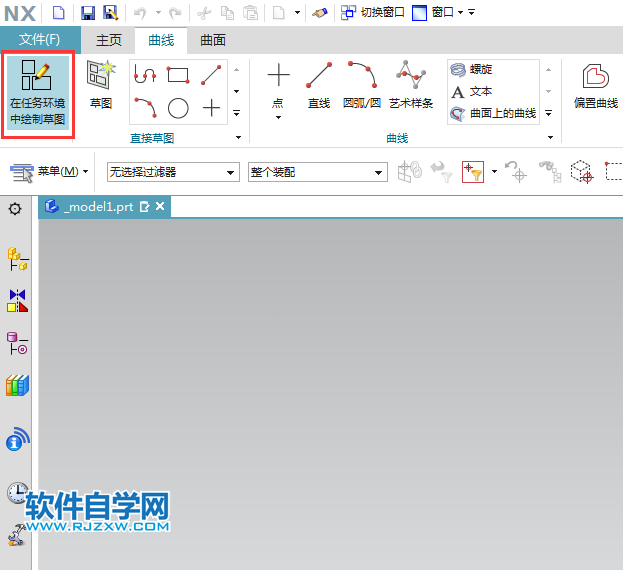This screenshot has height=570, width=623.
Task: Click the 直线 line tool
Action: [319, 85]
